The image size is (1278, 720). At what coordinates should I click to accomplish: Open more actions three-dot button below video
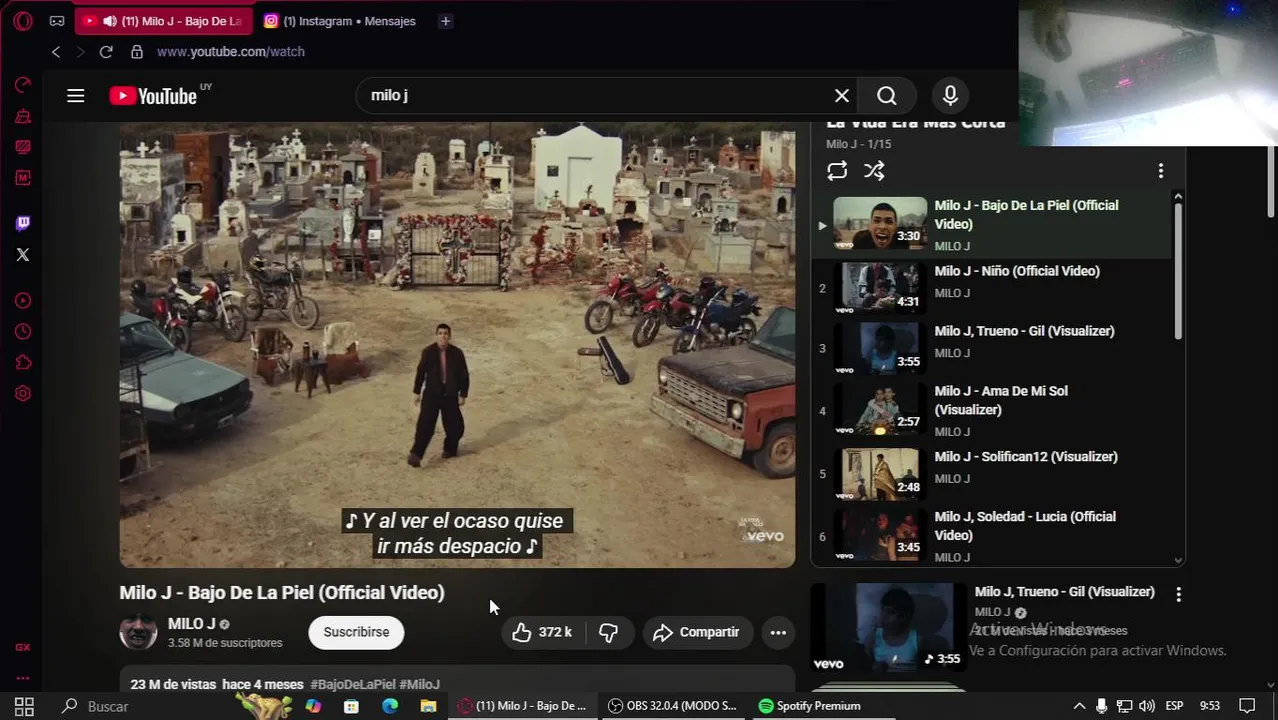point(778,632)
